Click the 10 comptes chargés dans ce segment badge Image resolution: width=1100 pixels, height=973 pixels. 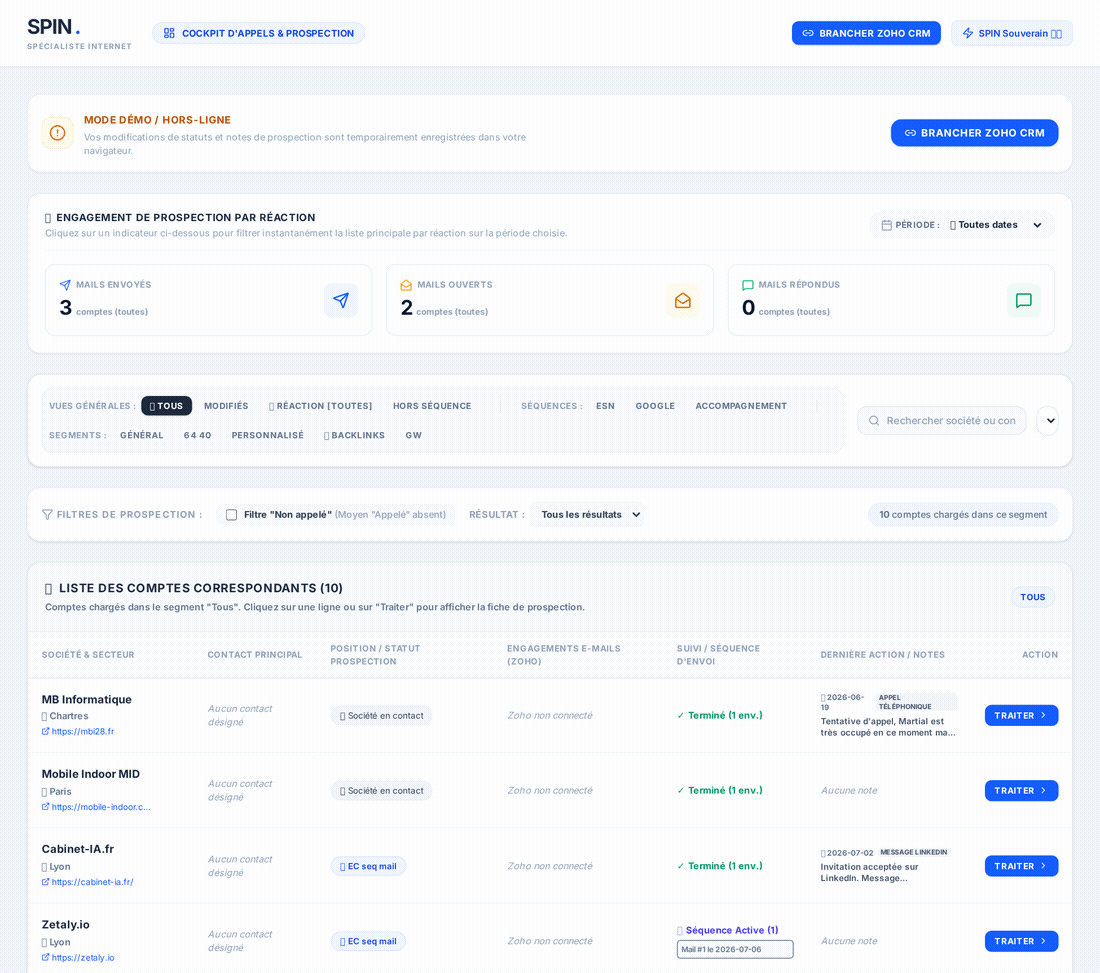(963, 514)
